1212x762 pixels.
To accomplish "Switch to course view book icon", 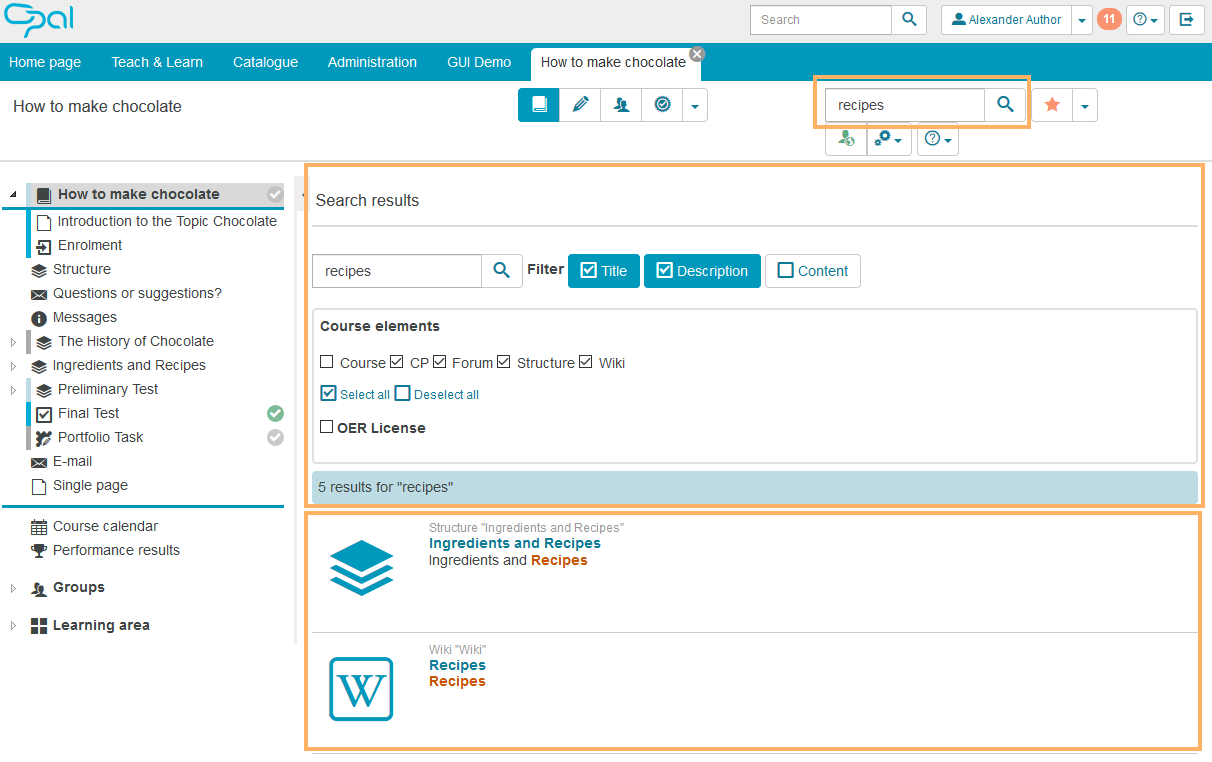I will (539, 105).
